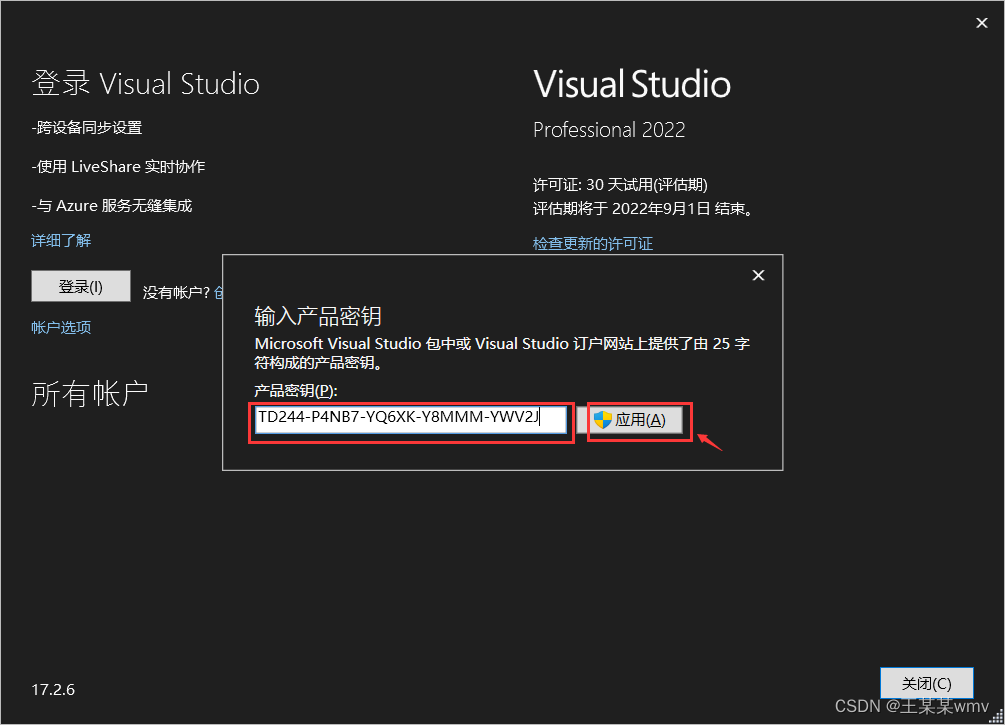Click the 关闭(C) button at bottom right
The height and width of the screenshot is (725, 1005).
click(x=926, y=683)
